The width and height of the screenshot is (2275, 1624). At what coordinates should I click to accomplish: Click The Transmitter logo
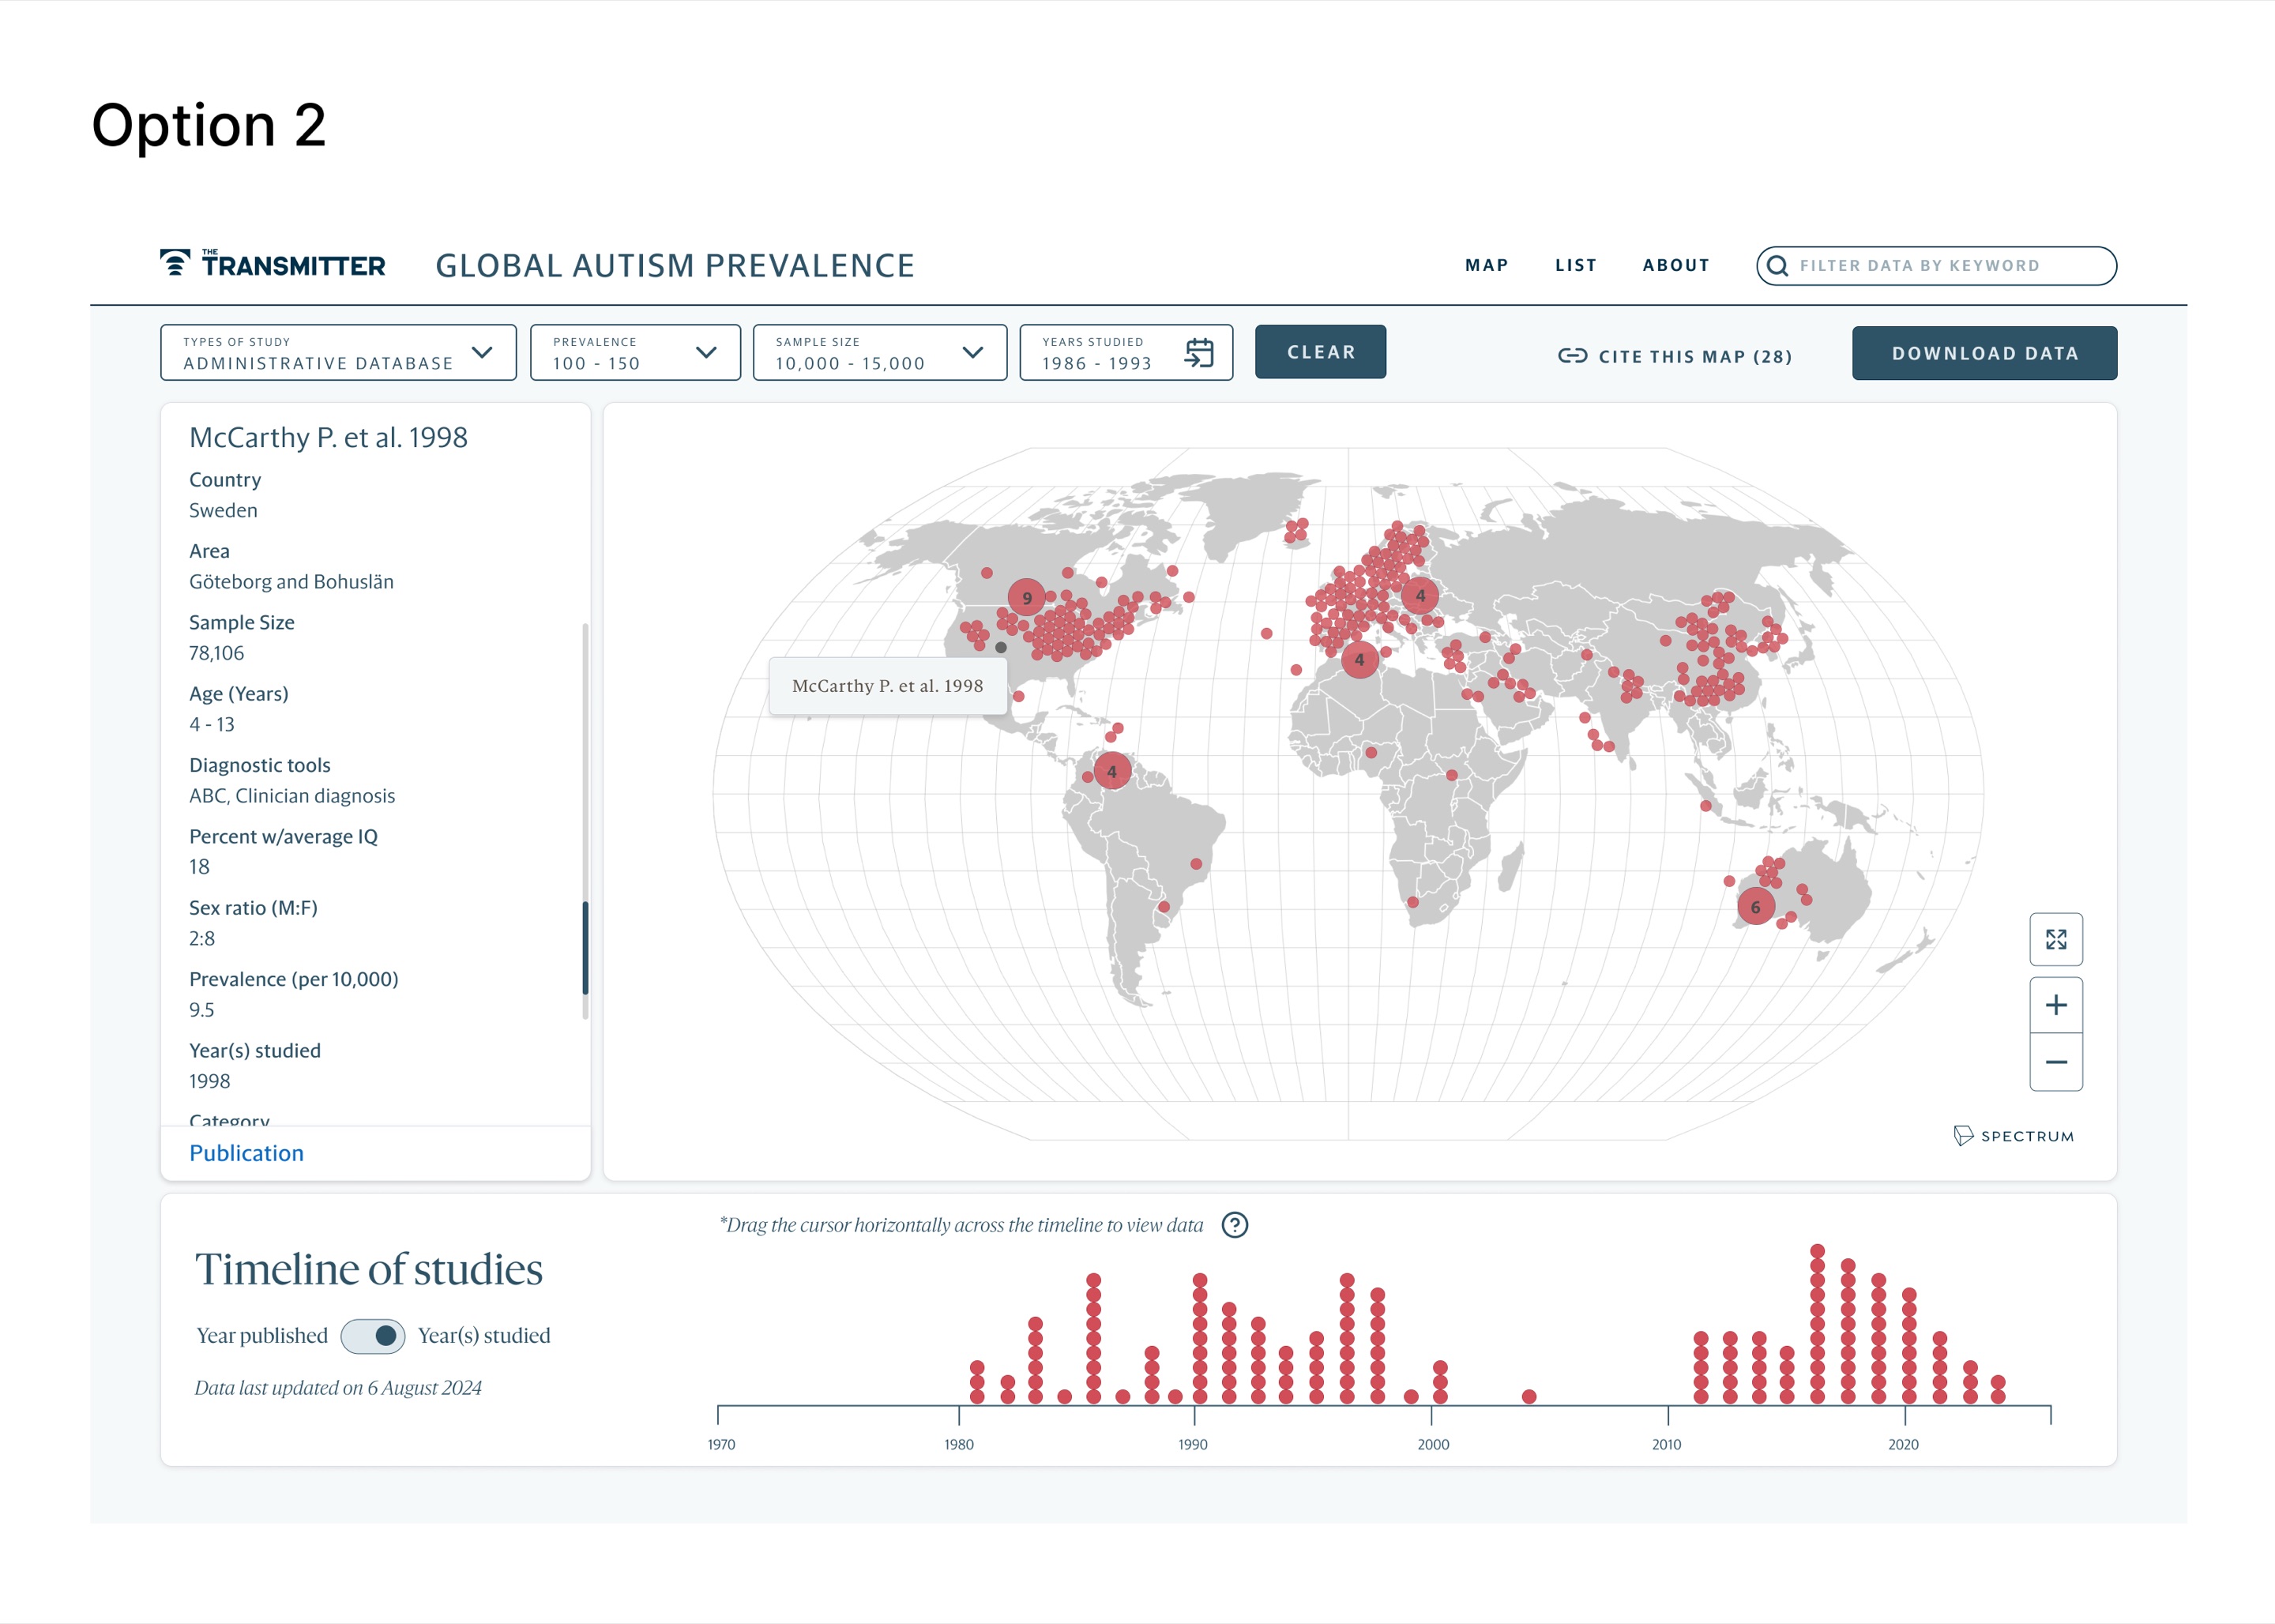272,264
